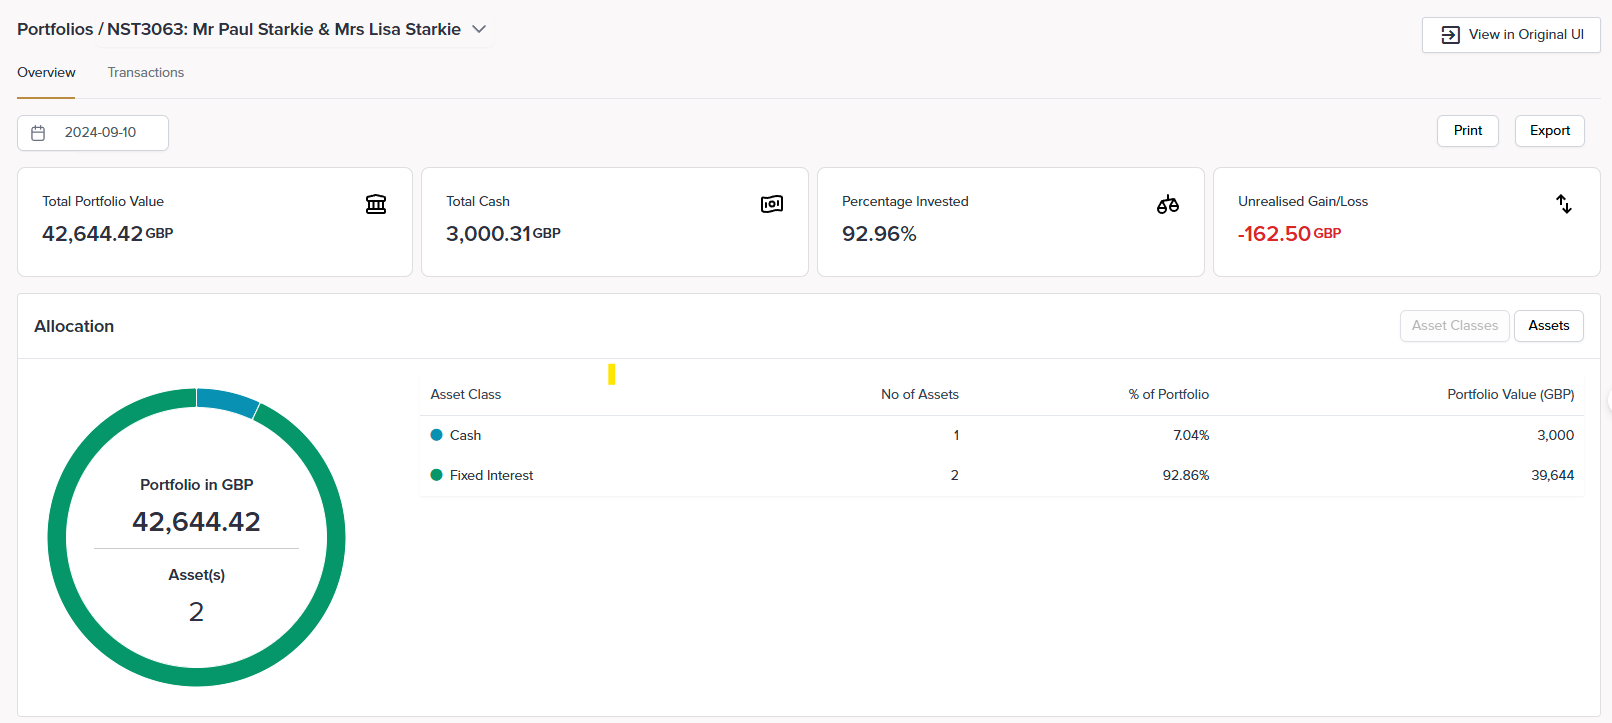Select the Overview tab
This screenshot has height=723, width=1612.
click(46, 73)
